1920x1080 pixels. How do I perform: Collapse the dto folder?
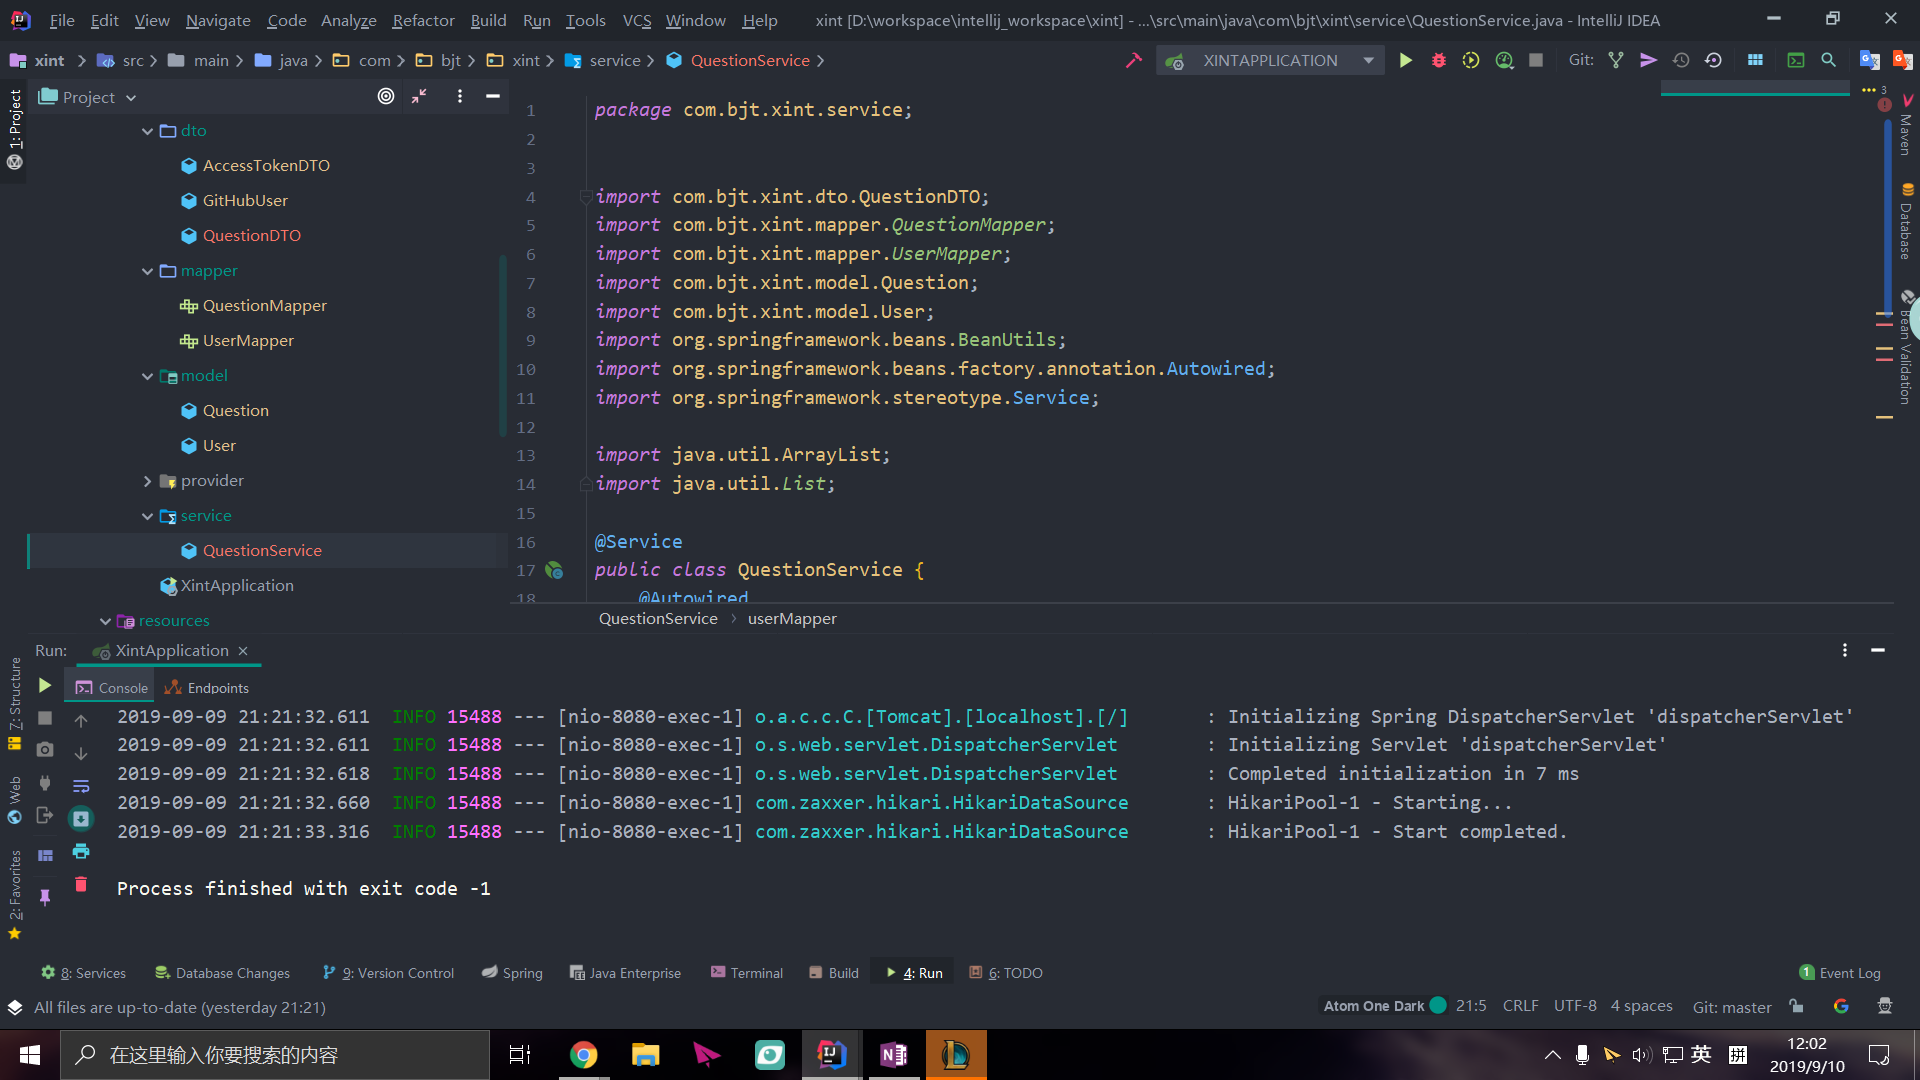(147, 131)
